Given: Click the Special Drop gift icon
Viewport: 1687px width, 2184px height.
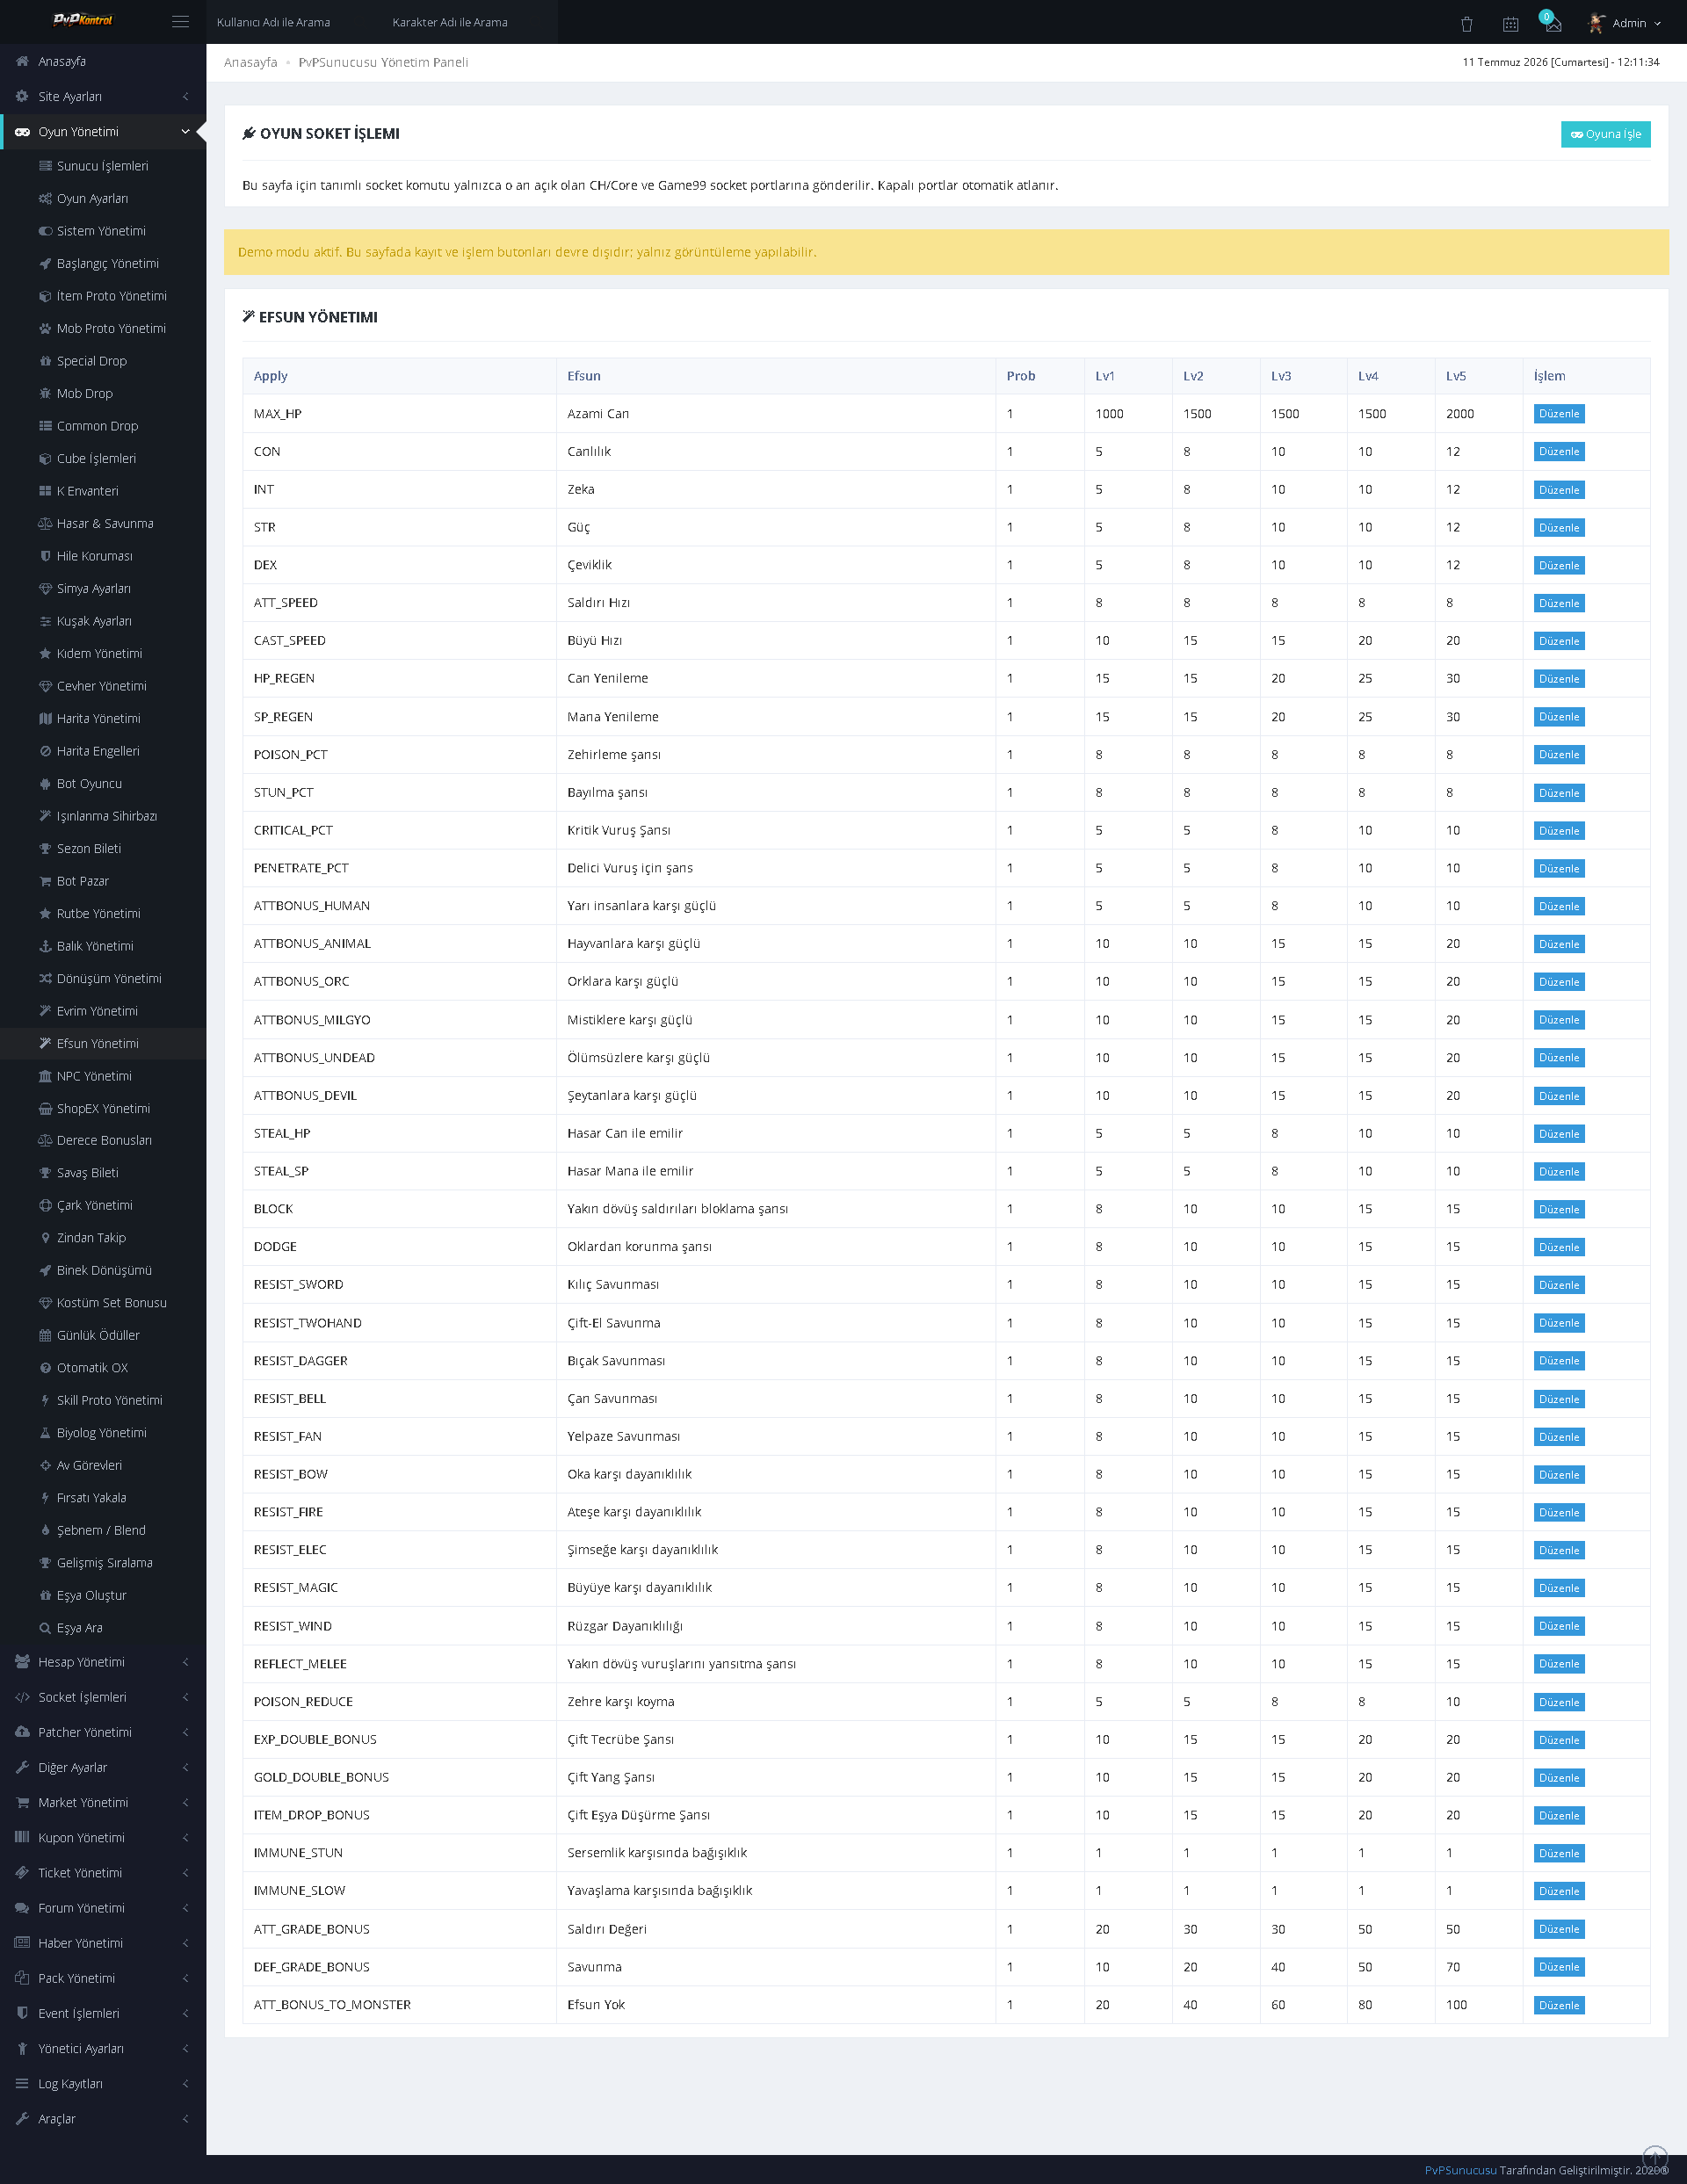Looking at the screenshot, I should point(45,361).
